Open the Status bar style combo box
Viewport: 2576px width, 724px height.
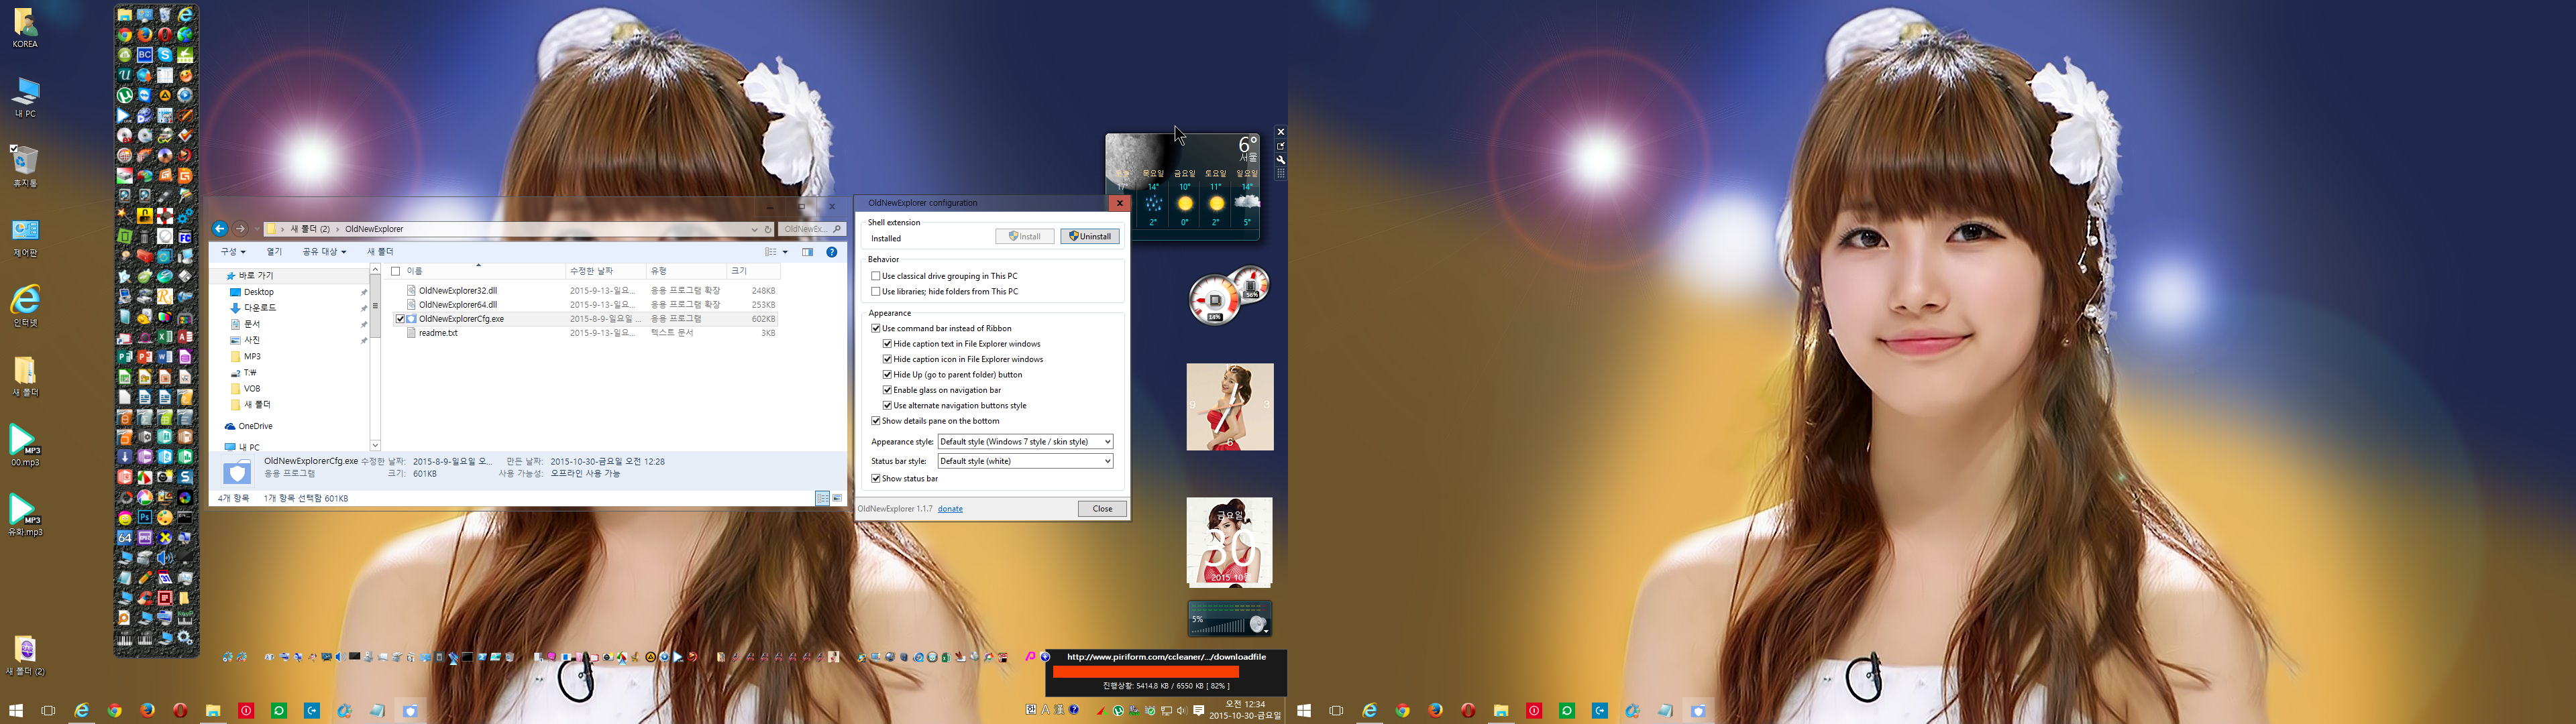pyautogui.click(x=1025, y=461)
